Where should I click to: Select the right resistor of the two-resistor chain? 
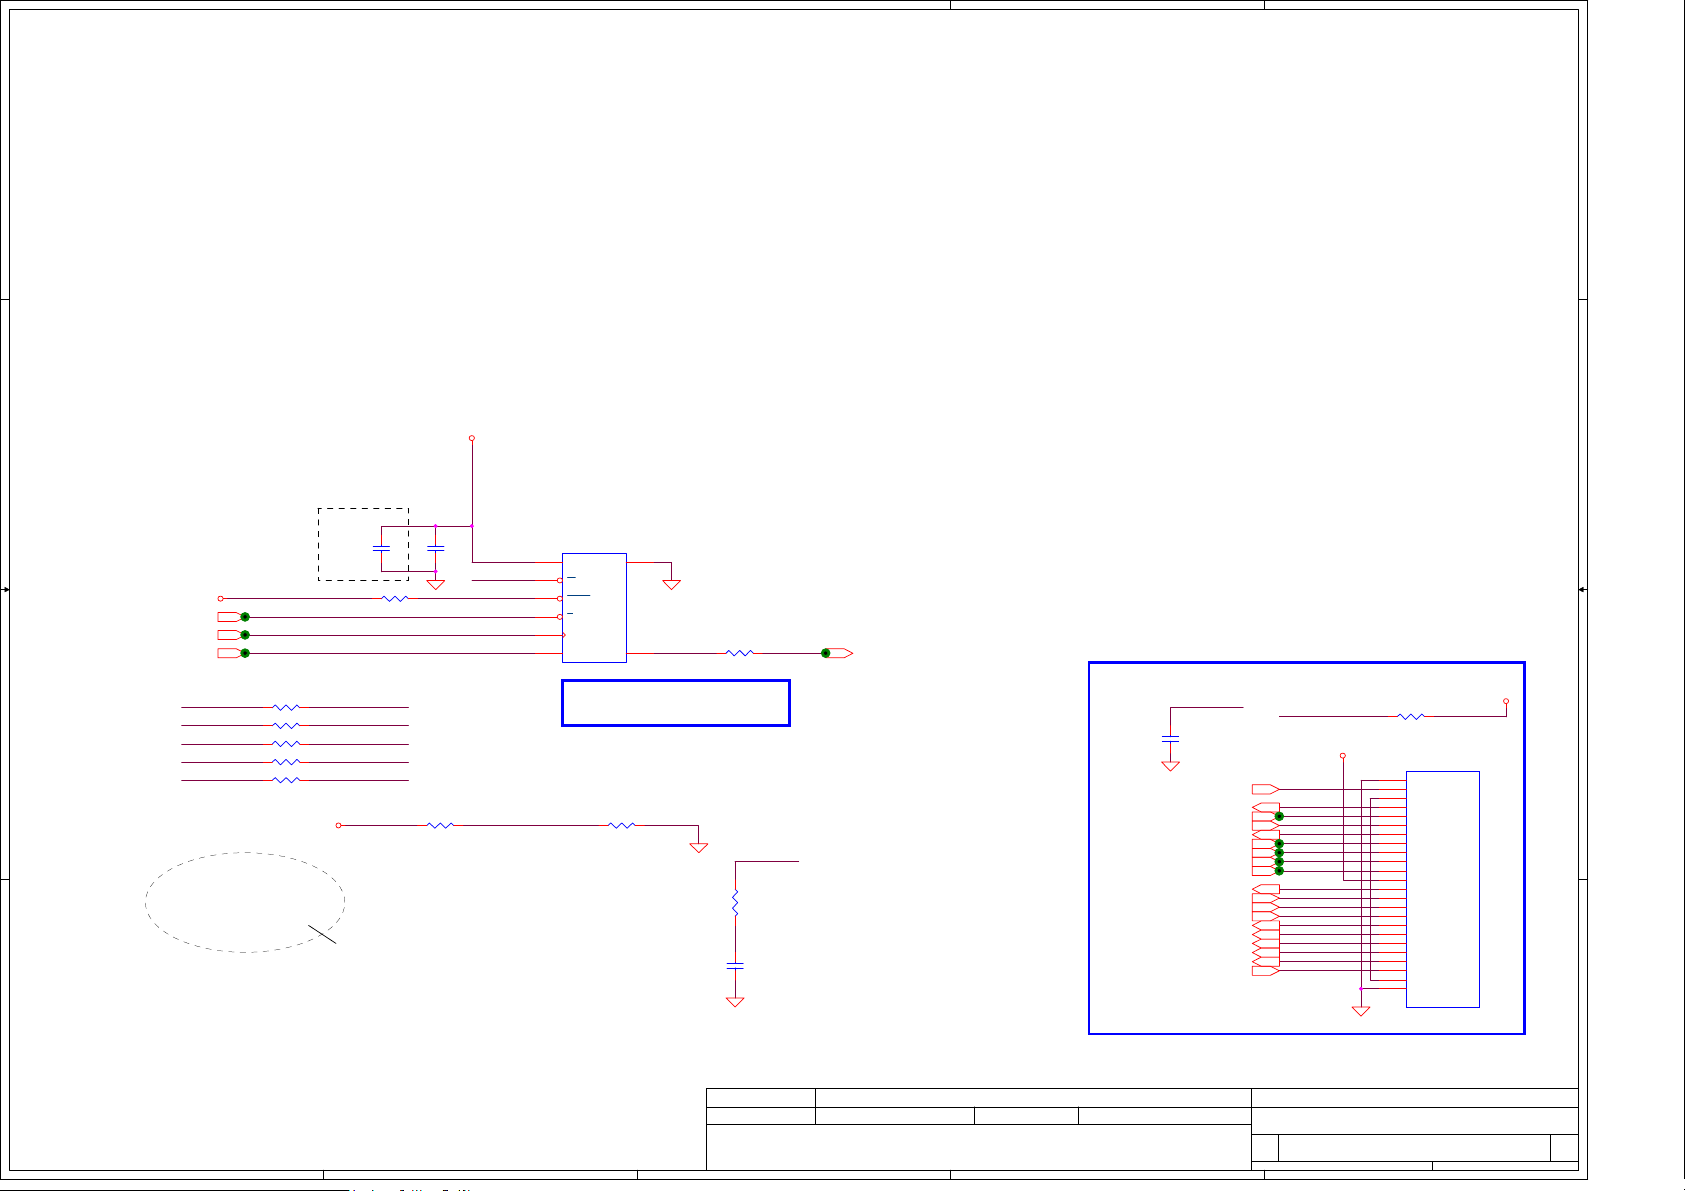point(622,826)
